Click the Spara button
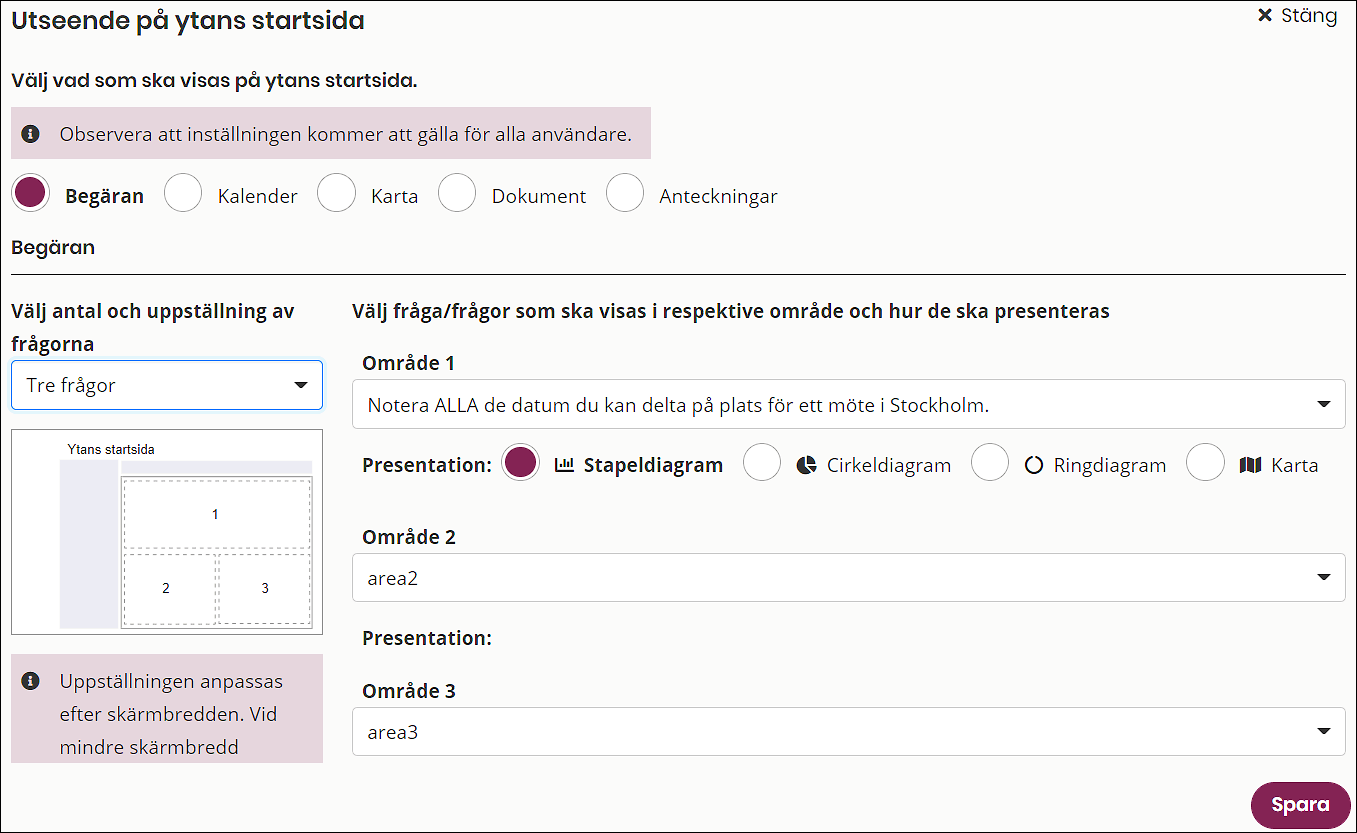The height and width of the screenshot is (833, 1357). (1300, 805)
